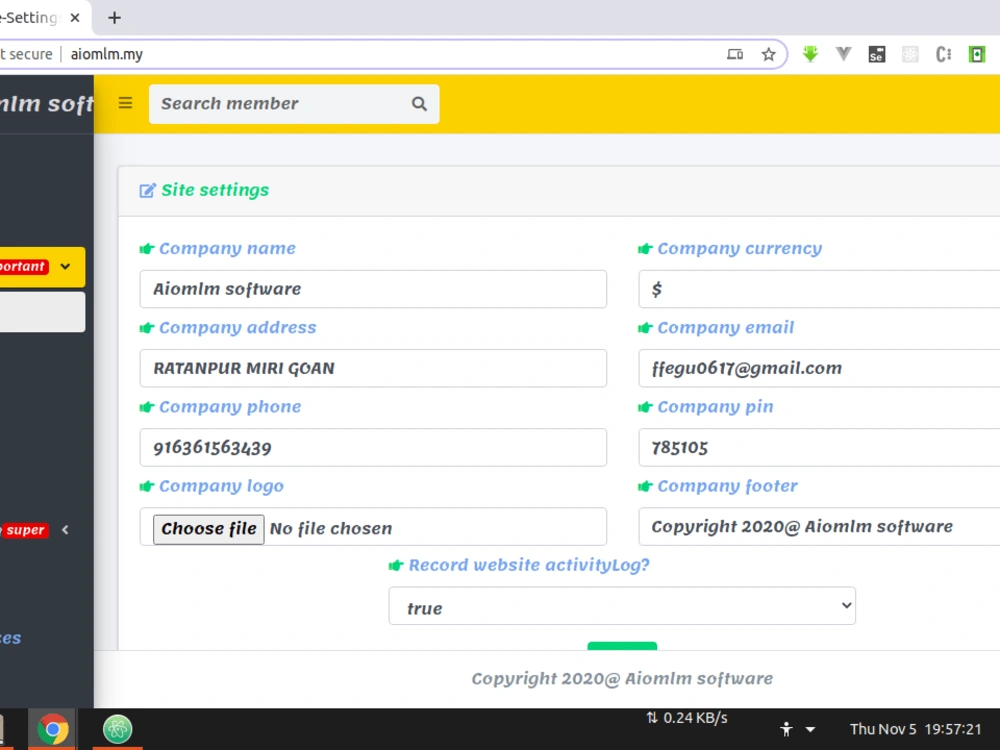
Task: Expand the super sidebar menu arrow
Action: (x=65, y=530)
